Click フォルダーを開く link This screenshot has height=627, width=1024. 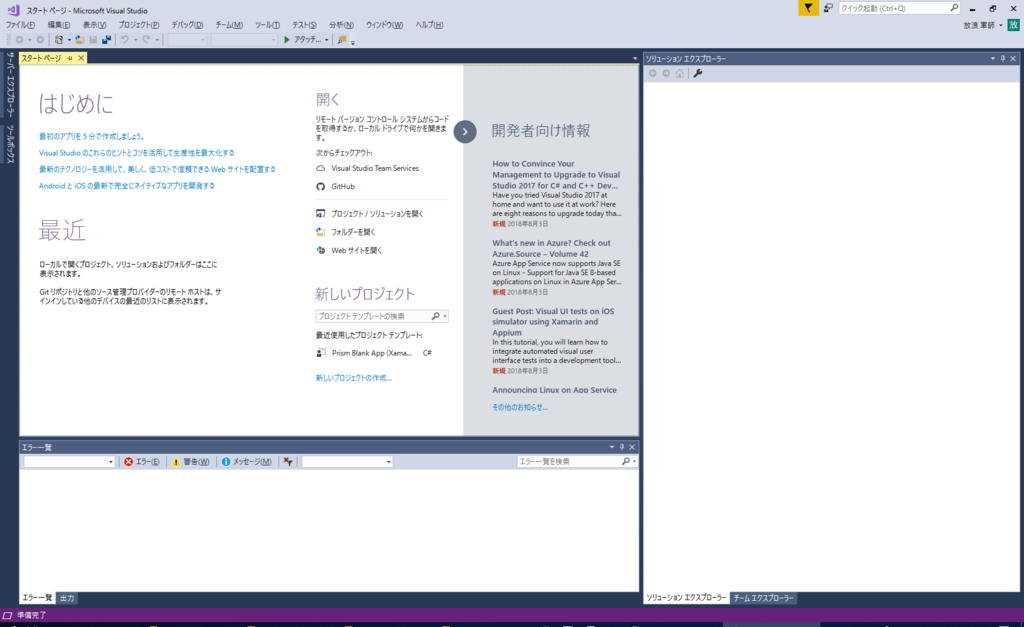(353, 233)
